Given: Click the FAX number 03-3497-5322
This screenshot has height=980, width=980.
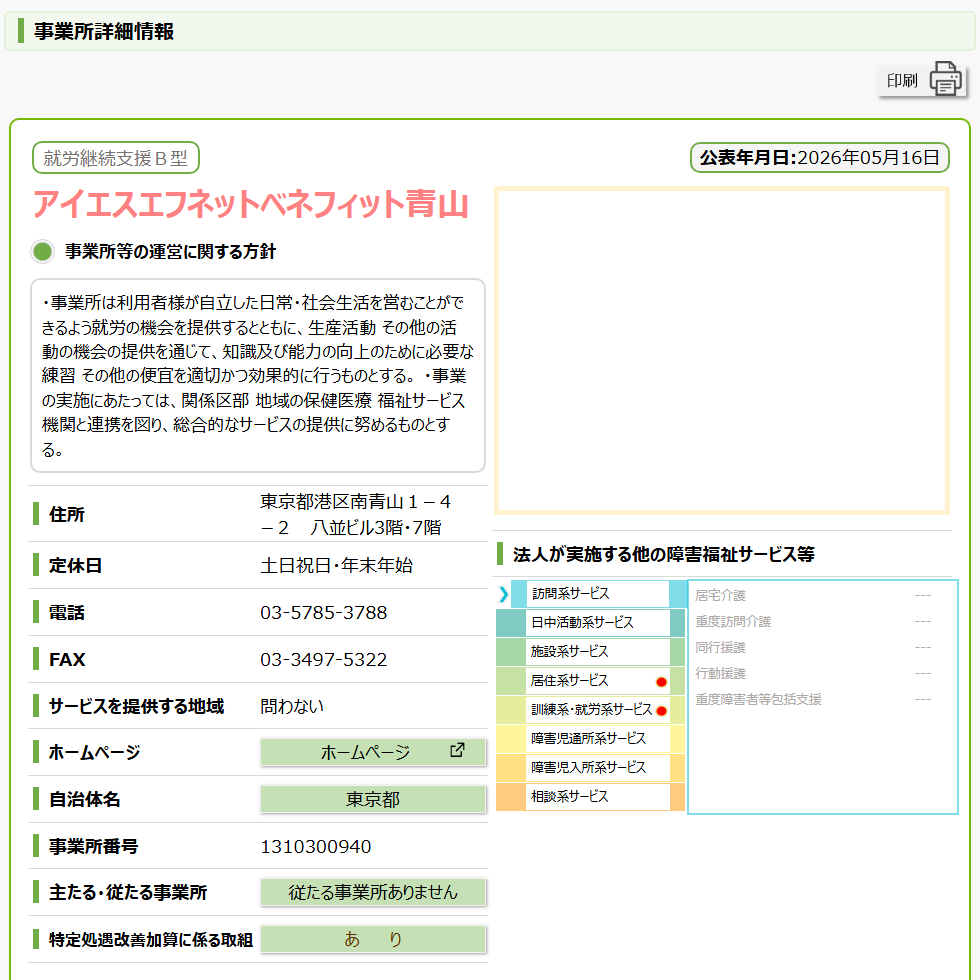Looking at the screenshot, I should click(324, 659).
